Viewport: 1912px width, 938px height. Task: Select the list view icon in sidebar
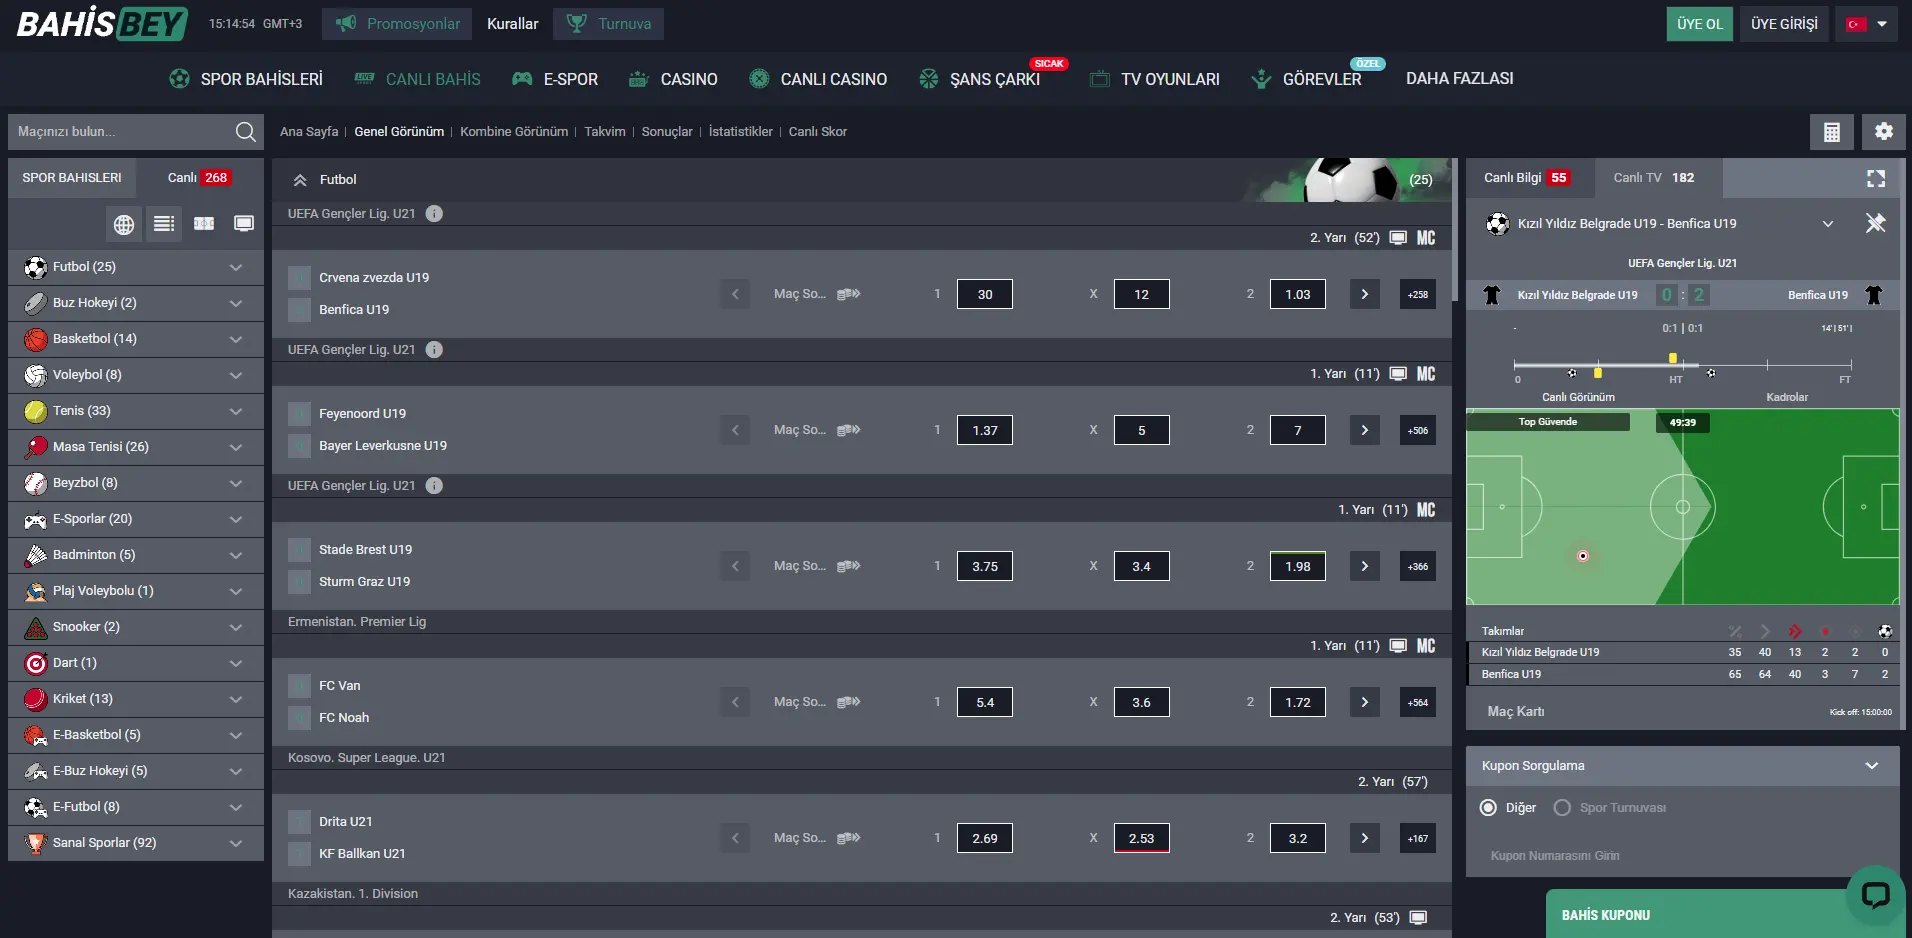pos(164,224)
